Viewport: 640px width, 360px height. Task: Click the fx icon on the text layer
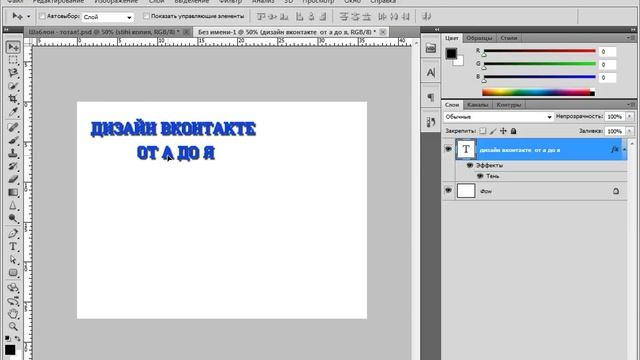(615, 149)
